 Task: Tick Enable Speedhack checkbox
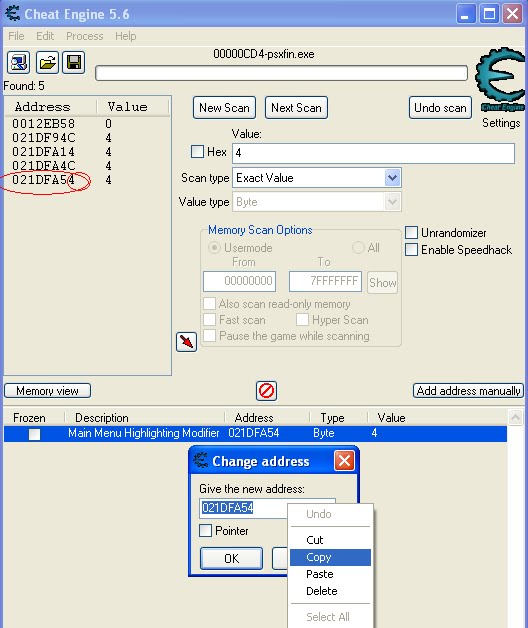pos(411,250)
